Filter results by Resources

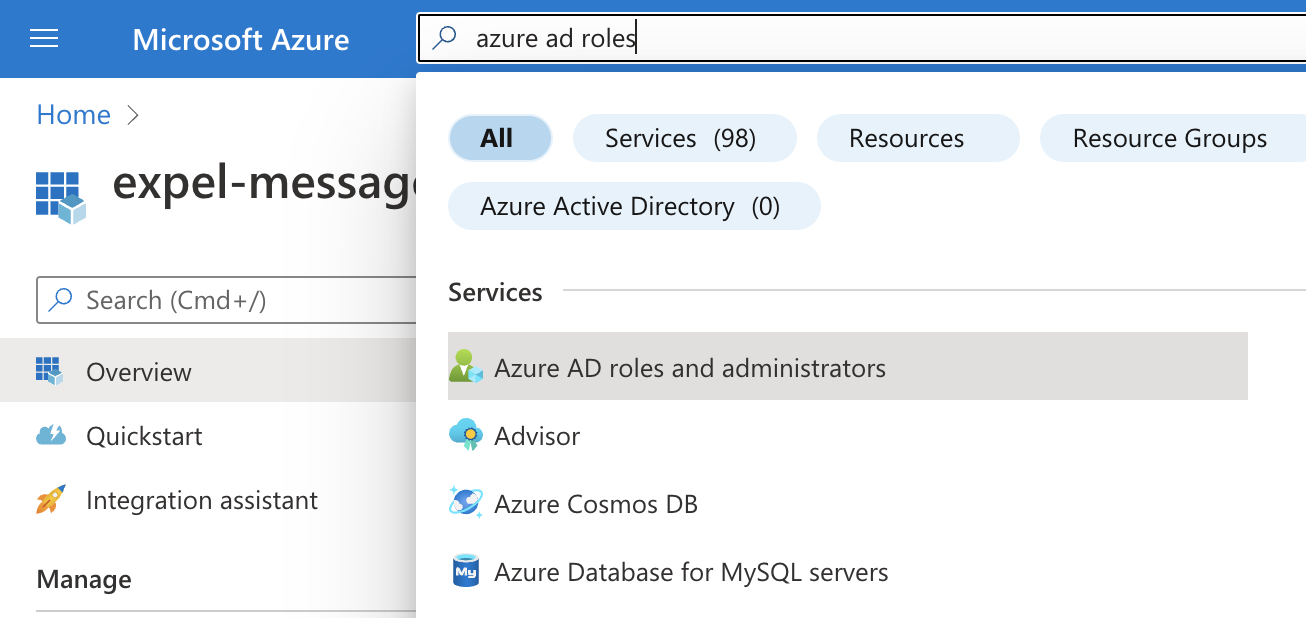917,138
